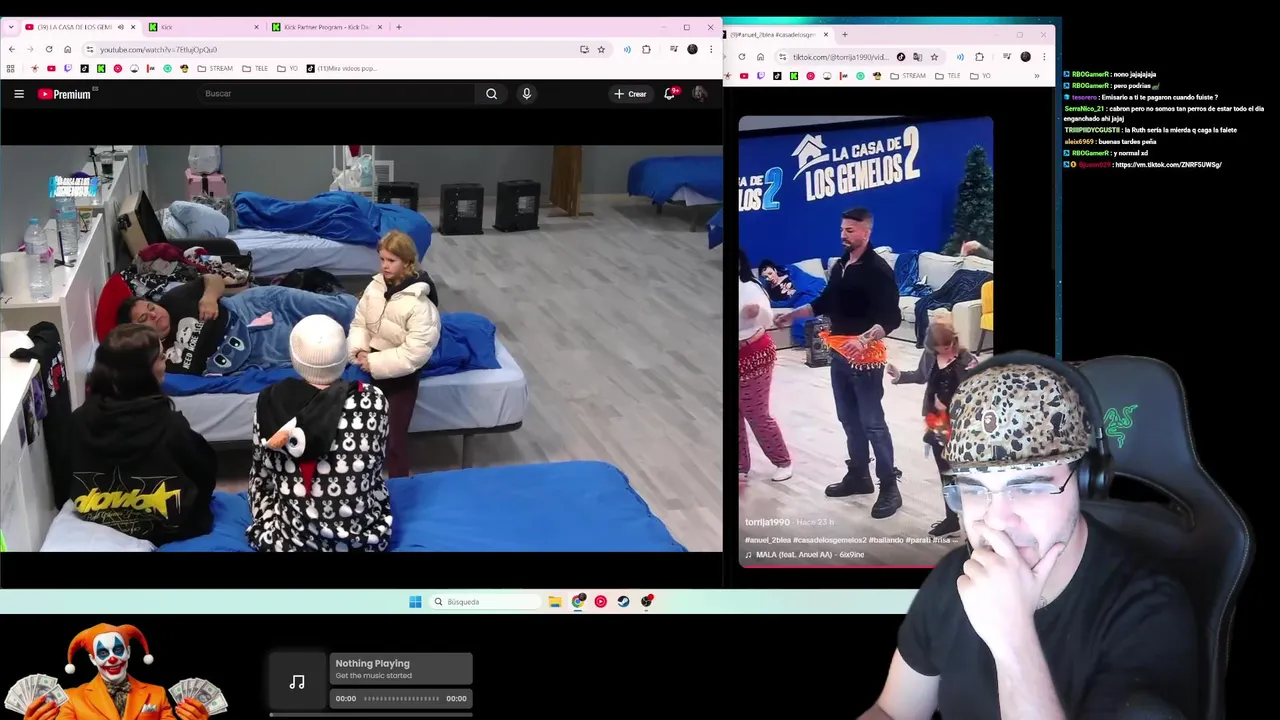The image size is (1280, 720).
Task: Click the TikTok video player
Action: 866,341
